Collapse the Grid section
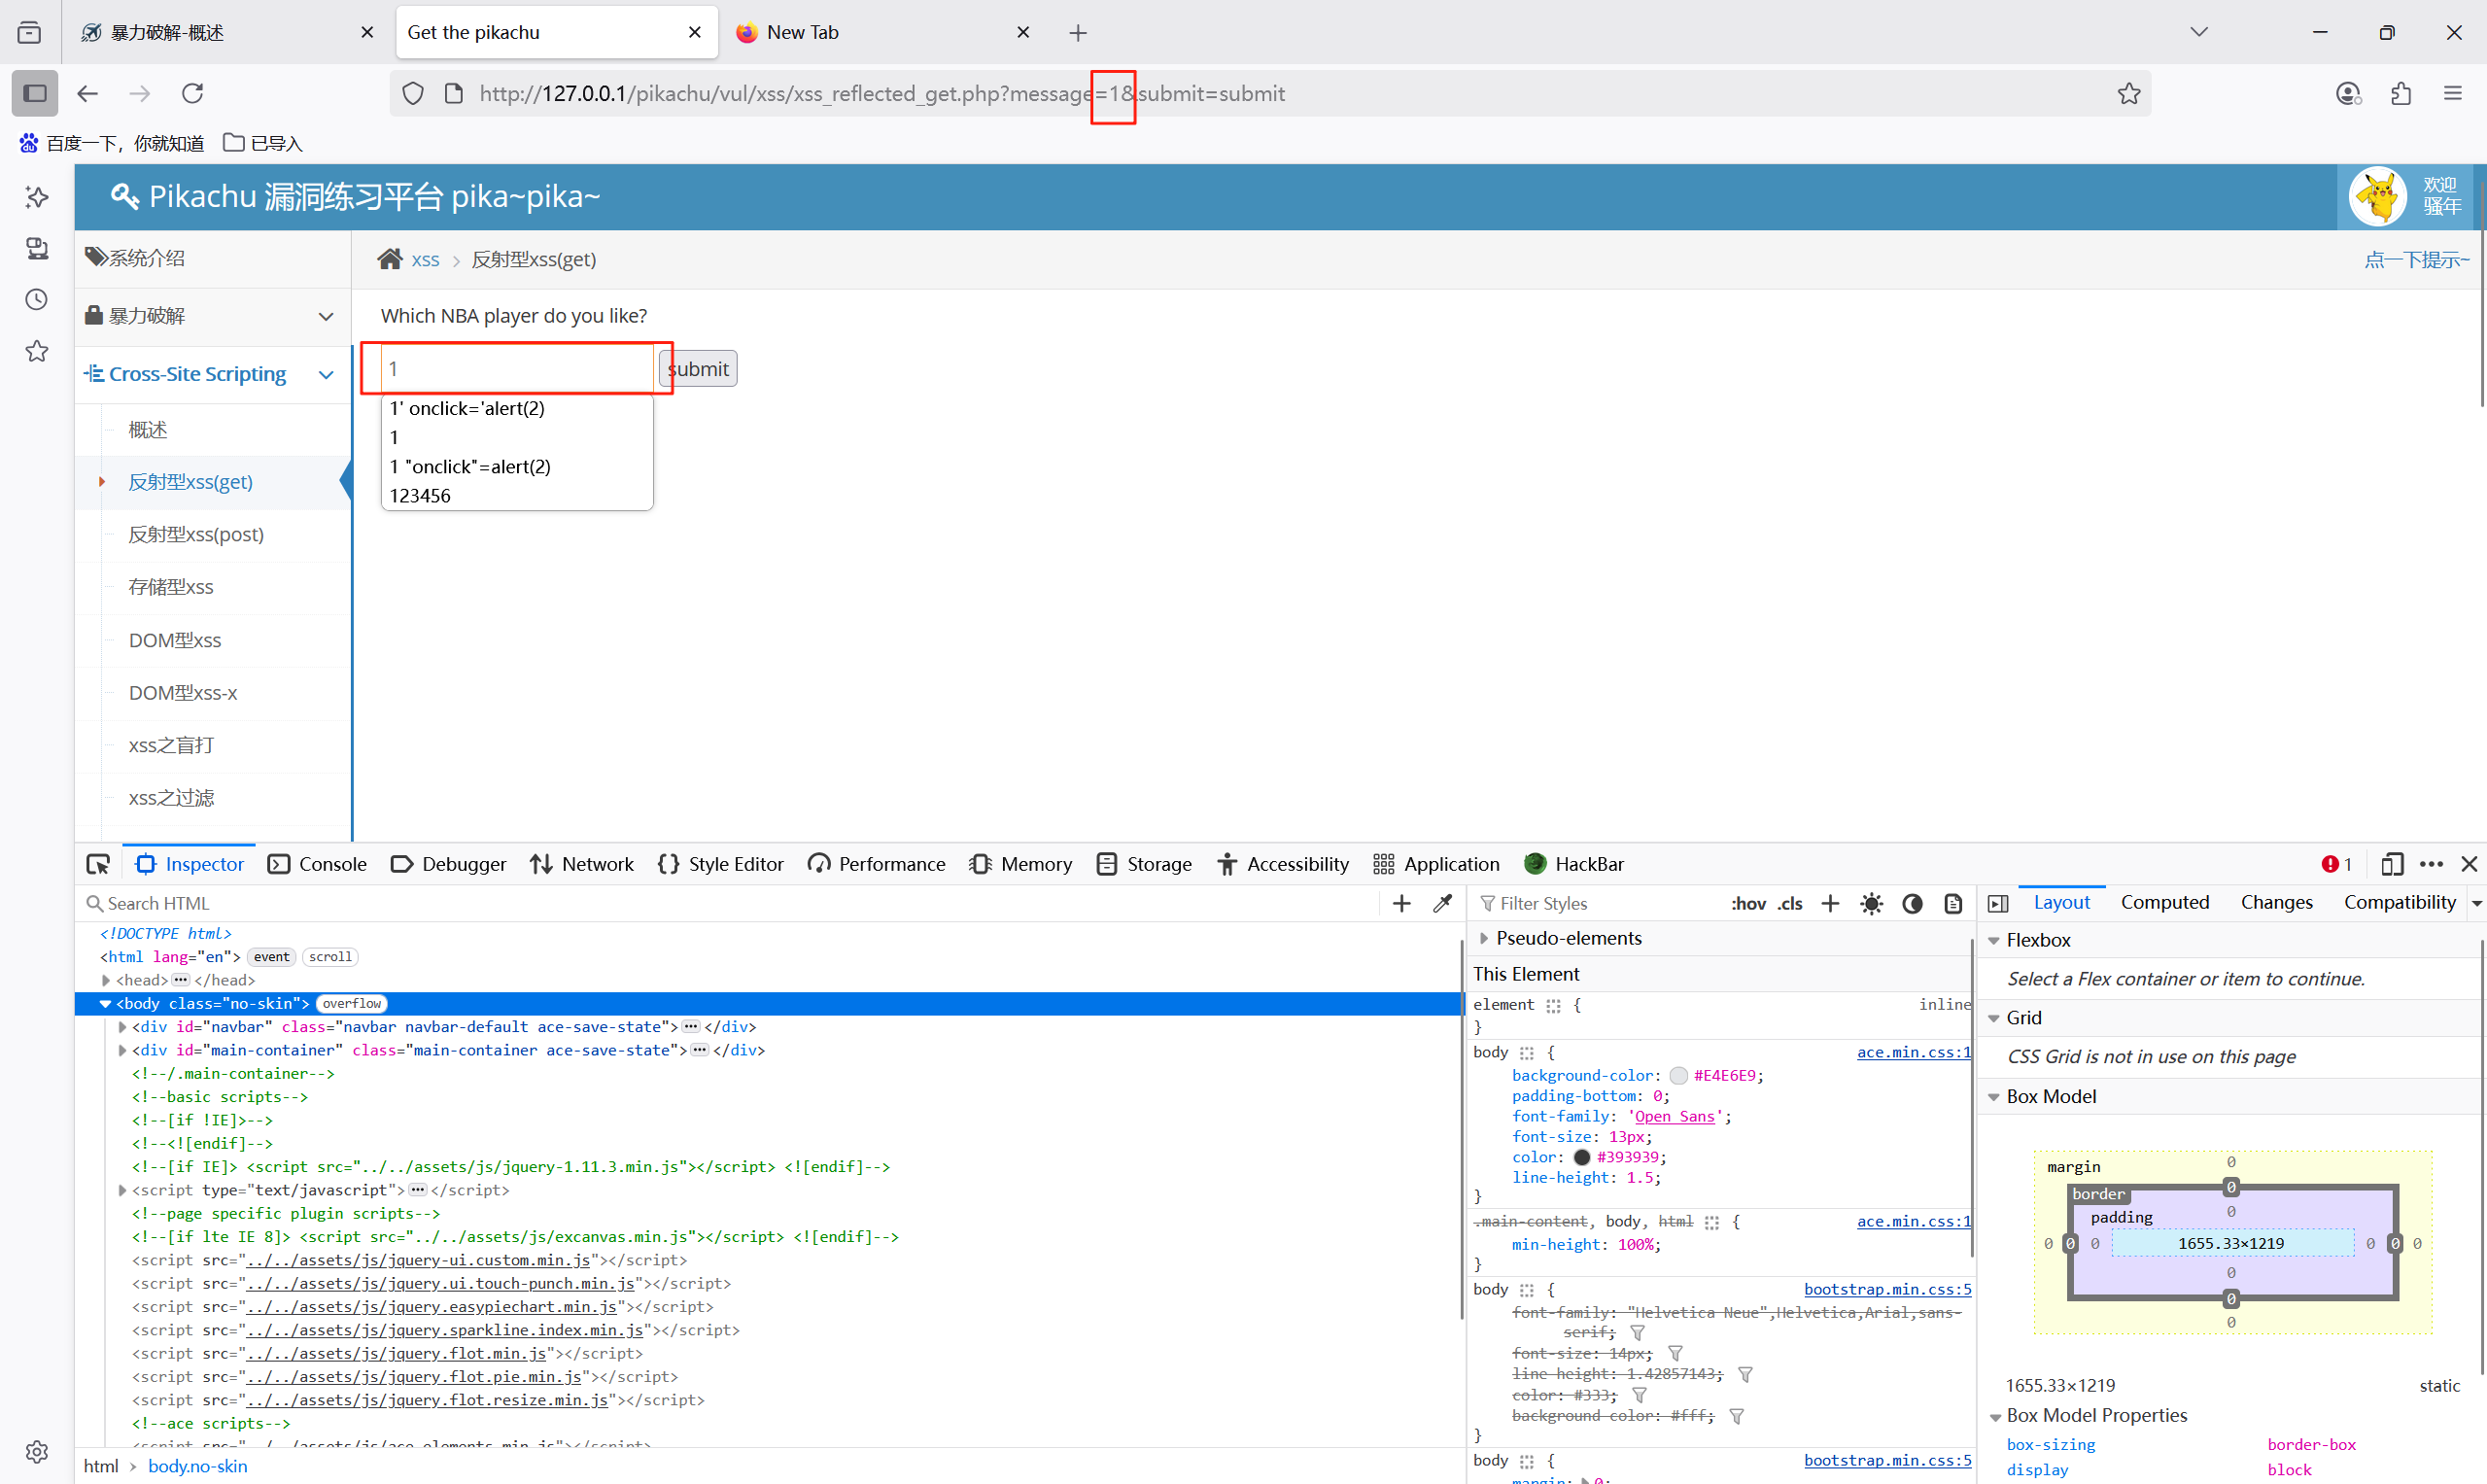The height and width of the screenshot is (1484, 2487). click(x=1993, y=1018)
